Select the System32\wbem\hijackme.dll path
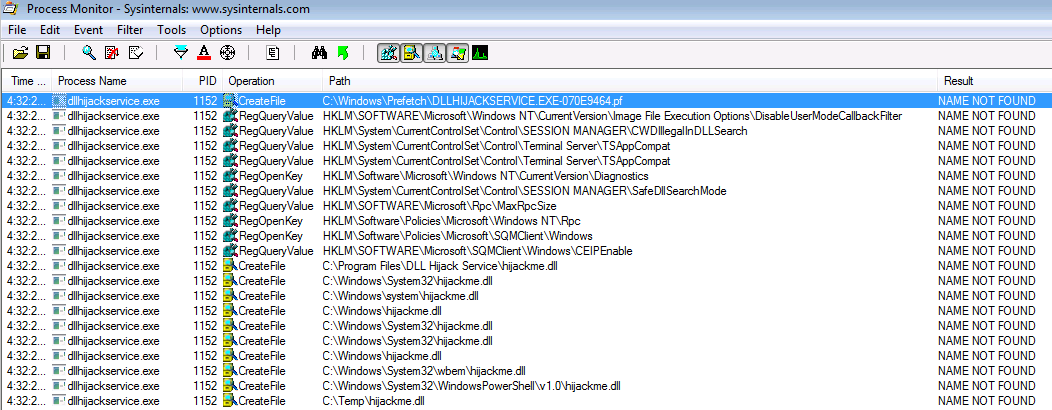Image resolution: width=1052 pixels, height=410 pixels. click(x=424, y=371)
